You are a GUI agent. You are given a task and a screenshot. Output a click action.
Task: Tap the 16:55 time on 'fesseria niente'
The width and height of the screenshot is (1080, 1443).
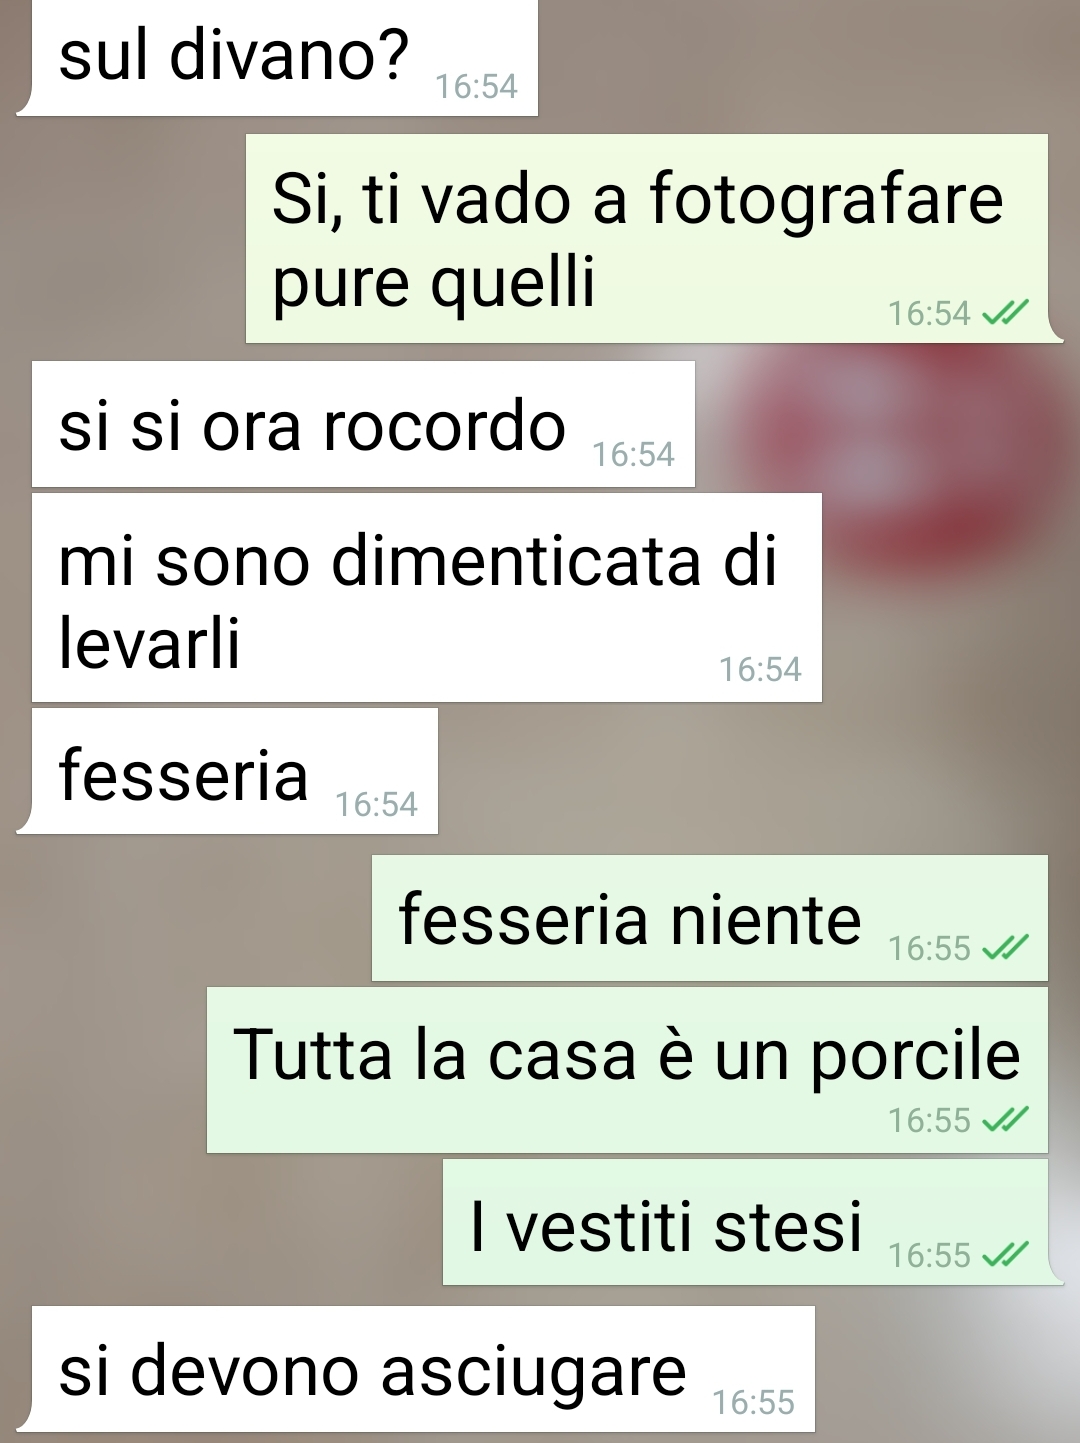(929, 948)
